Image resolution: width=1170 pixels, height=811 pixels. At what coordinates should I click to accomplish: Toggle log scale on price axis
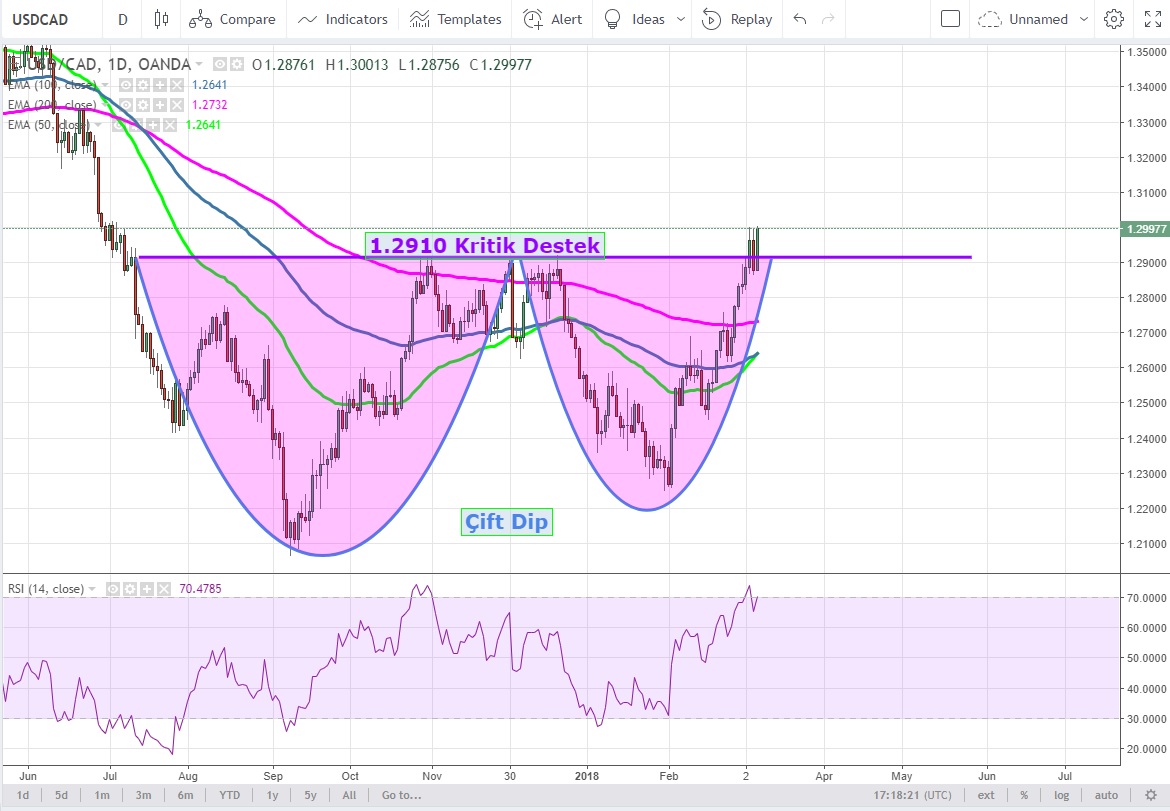click(1061, 795)
